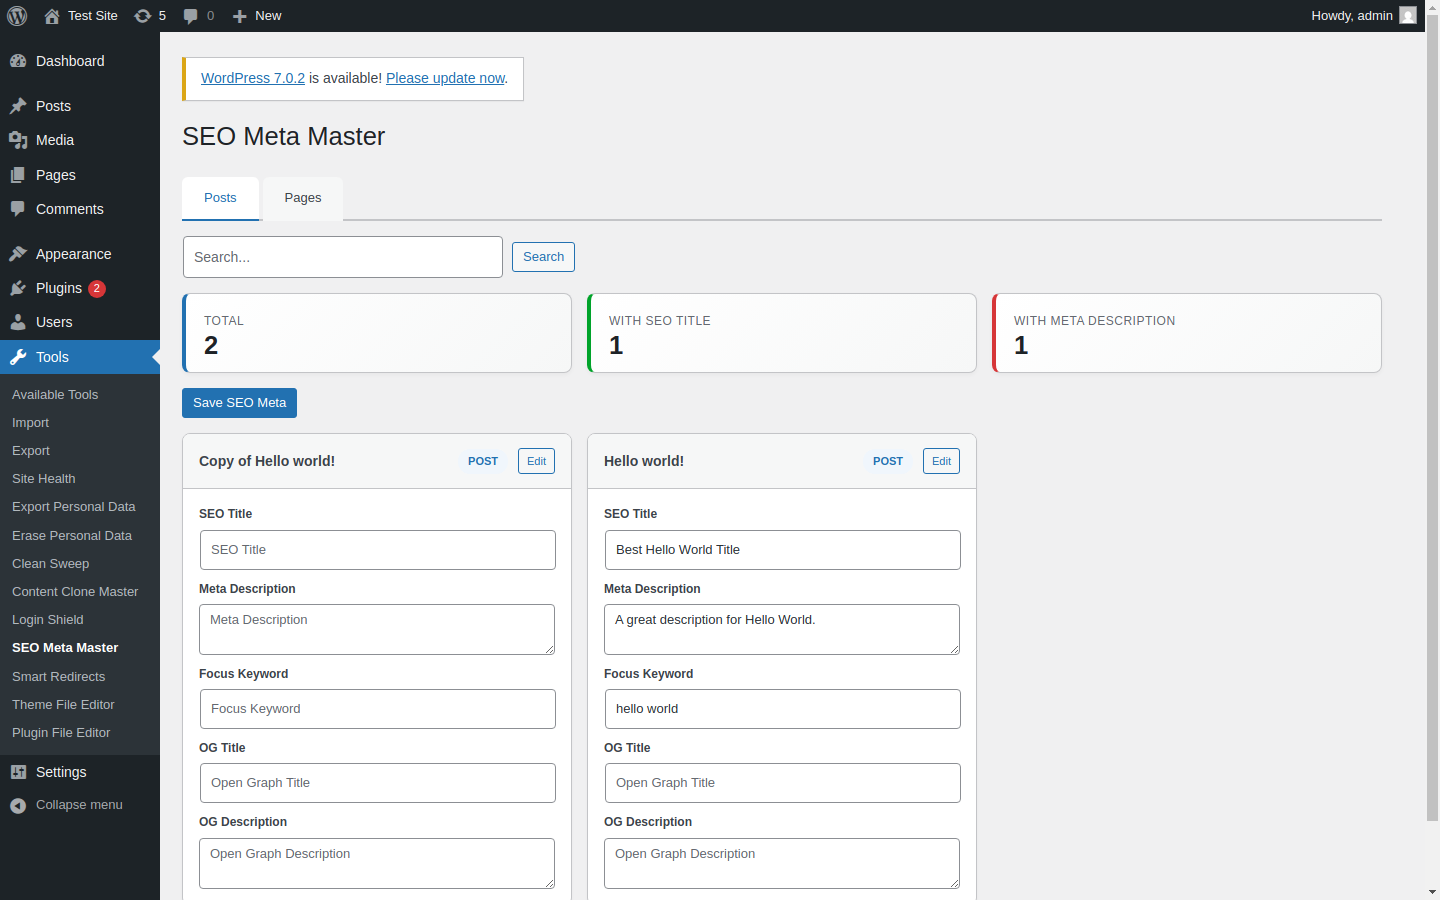Click the Hello world! Meta Description textarea
Screen dimensions: 1440x900
point(782,630)
